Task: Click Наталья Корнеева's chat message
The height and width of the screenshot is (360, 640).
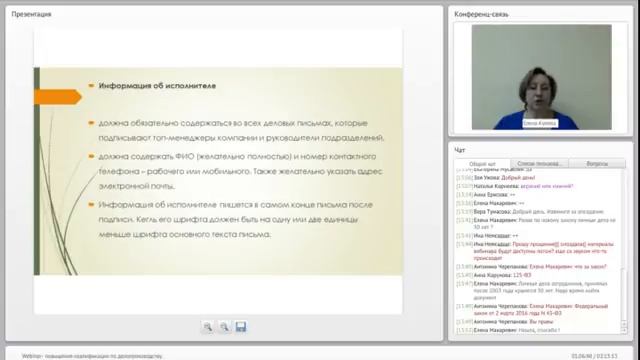Action: click(x=515, y=186)
